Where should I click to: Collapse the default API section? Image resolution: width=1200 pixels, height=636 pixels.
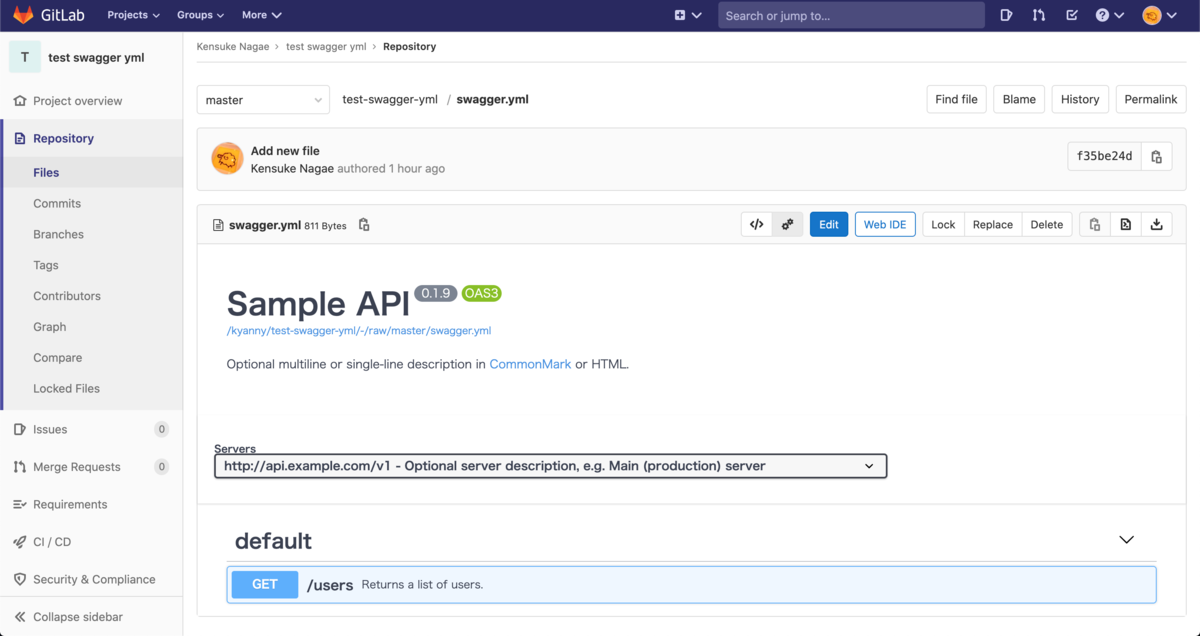point(1126,539)
